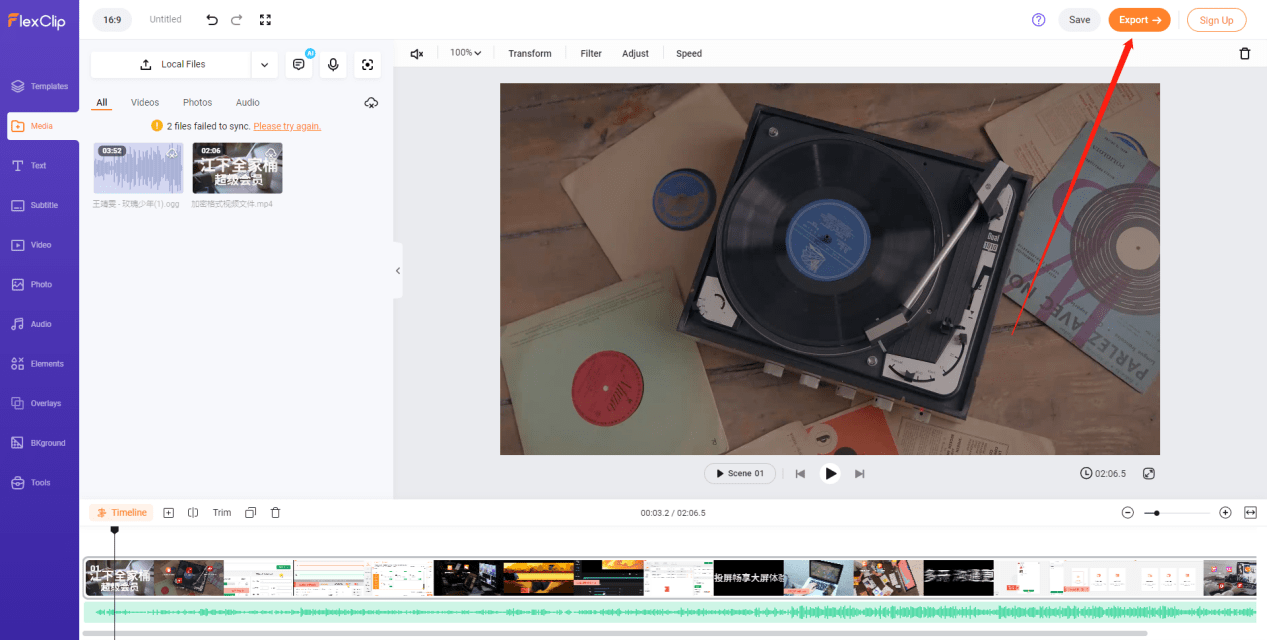Enter fullscreen via top bar icon

point(265,19)
